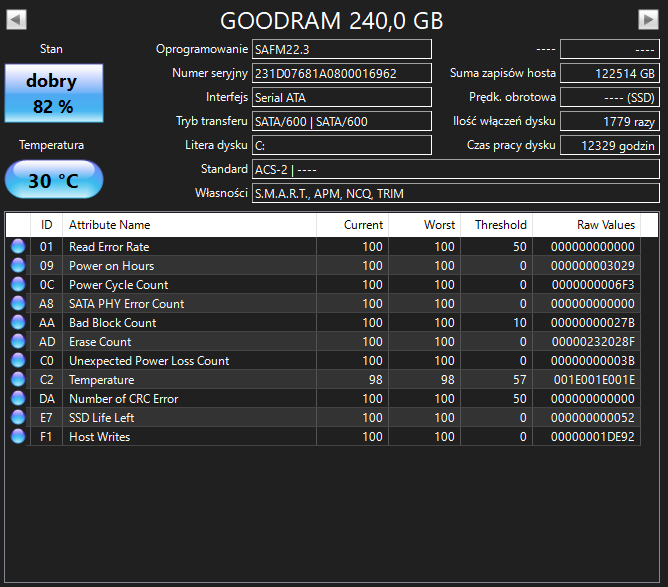This screenshot has width=668, height=587.
Task: Click the 30 °C temperature indicator
Action: (54, 179)
